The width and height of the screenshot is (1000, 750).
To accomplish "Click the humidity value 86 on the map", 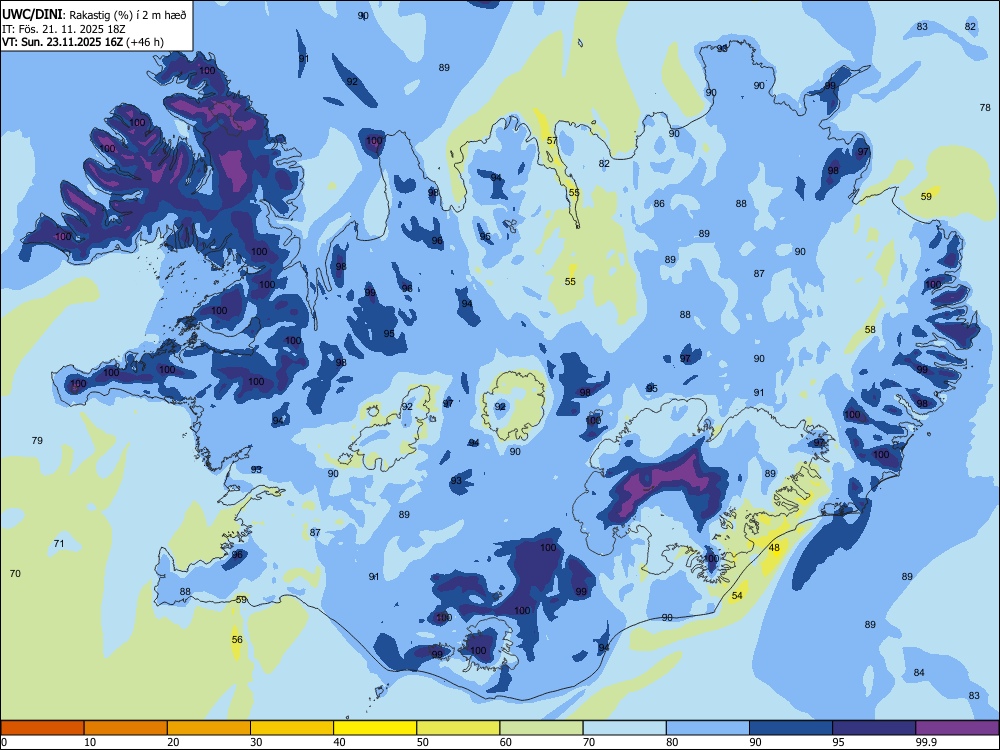I will coord(659,204).
